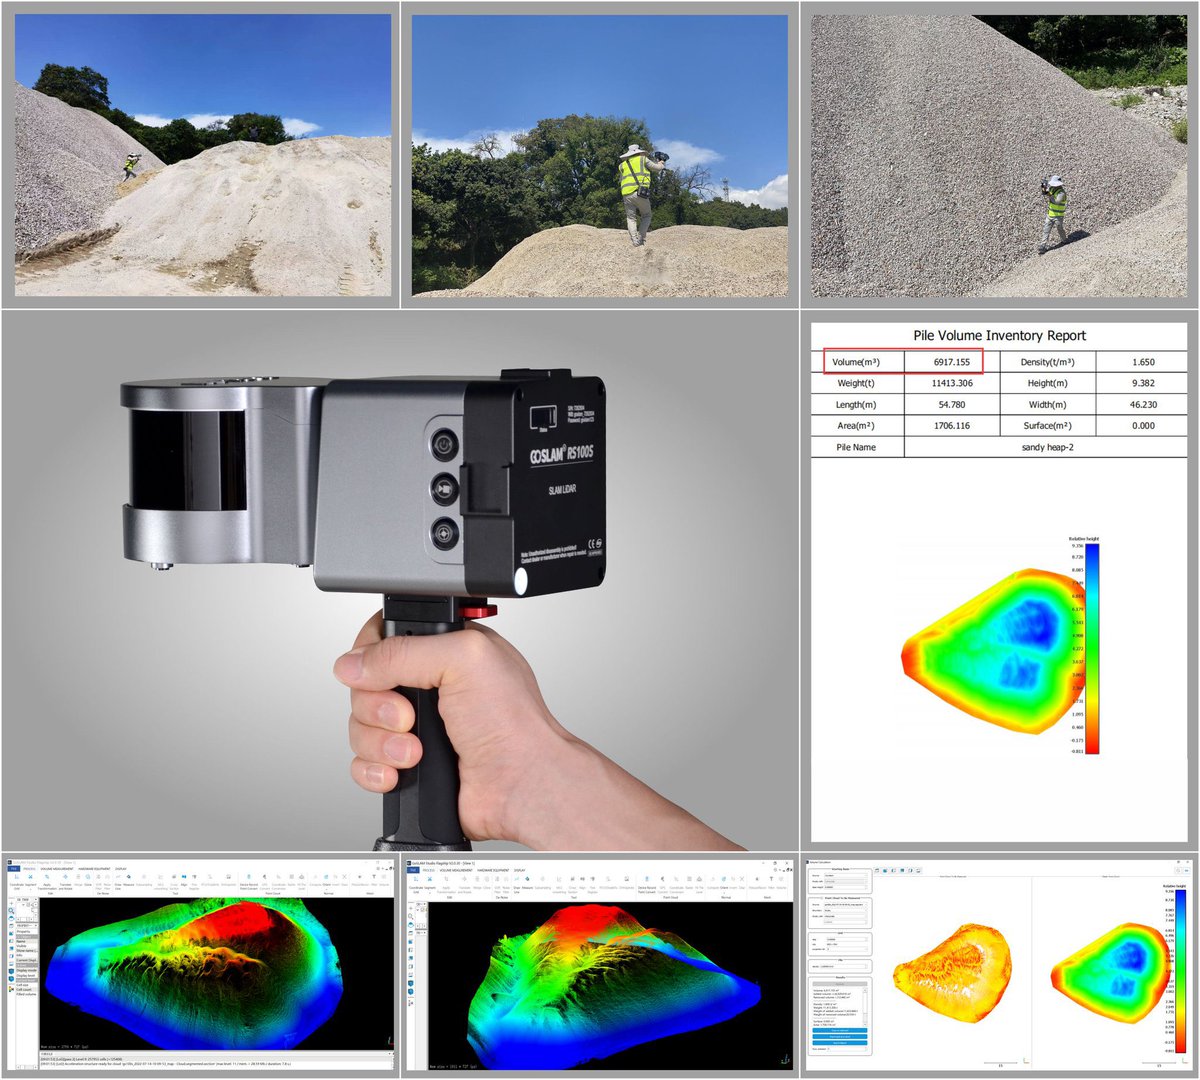Click the report's relative height color scale
This screenshot has width=1200, height=1080.
coord(1091,648)
